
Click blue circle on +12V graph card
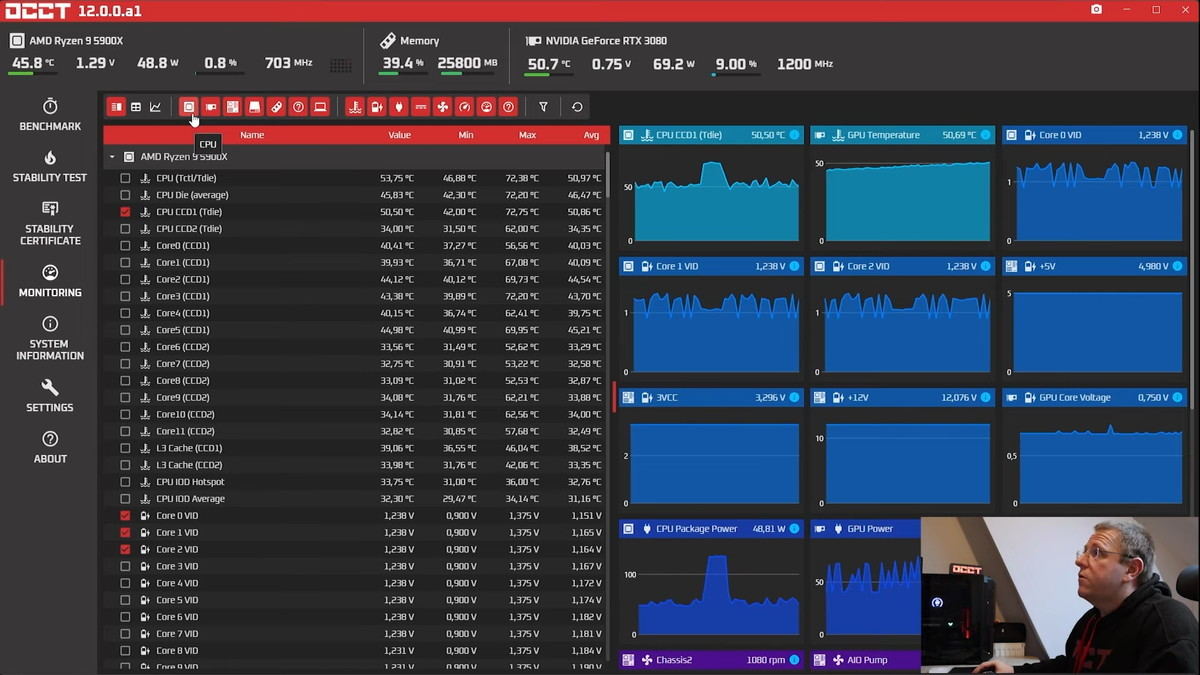(985, 398)
